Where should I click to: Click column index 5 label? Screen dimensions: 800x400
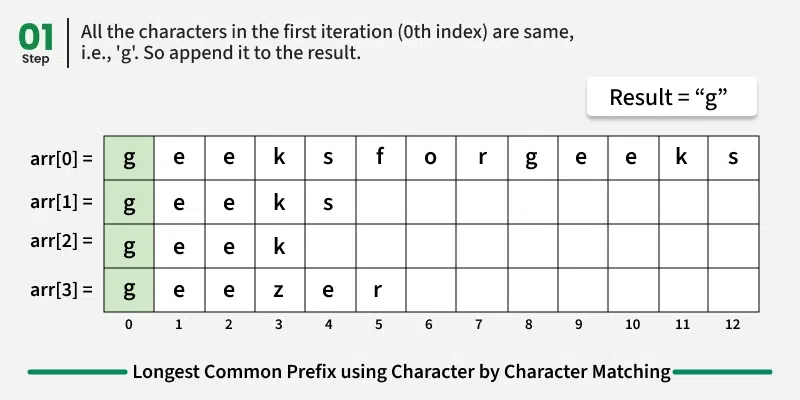(x=380, y=325)
